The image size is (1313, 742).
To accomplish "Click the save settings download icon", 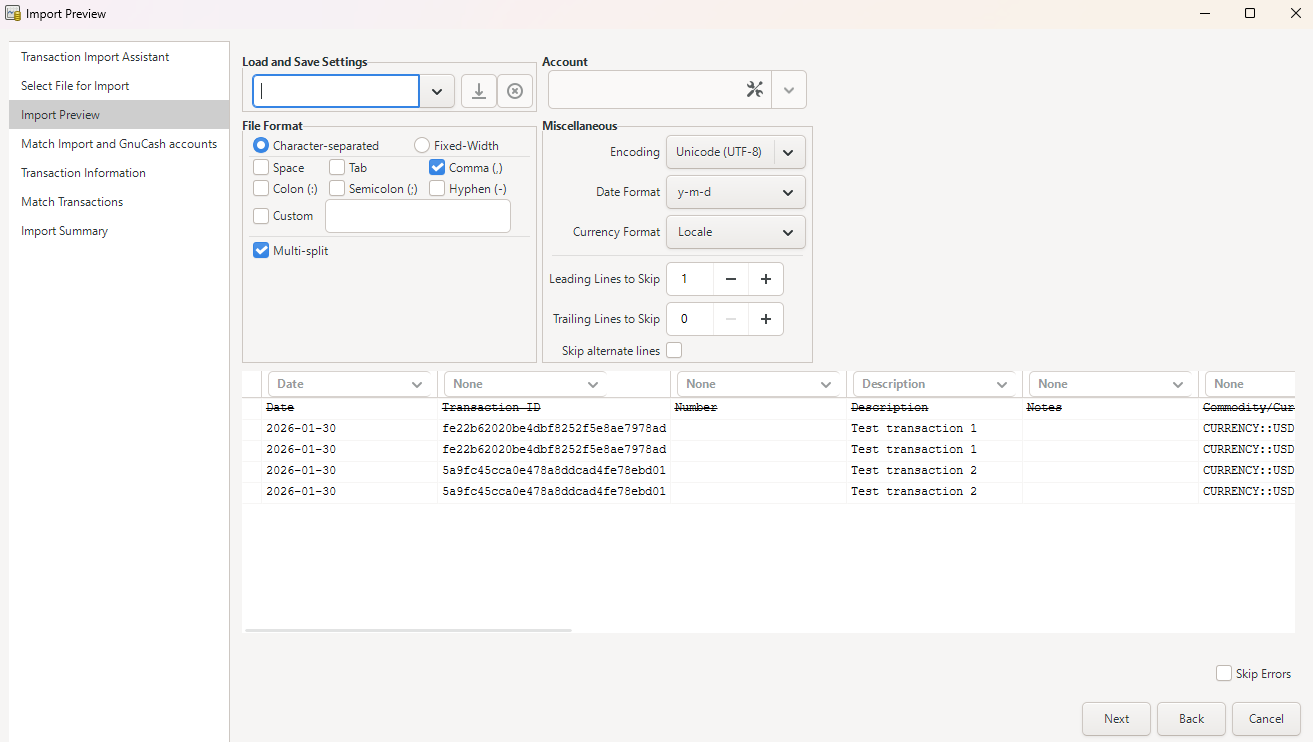I will click(x=479, y=91).
